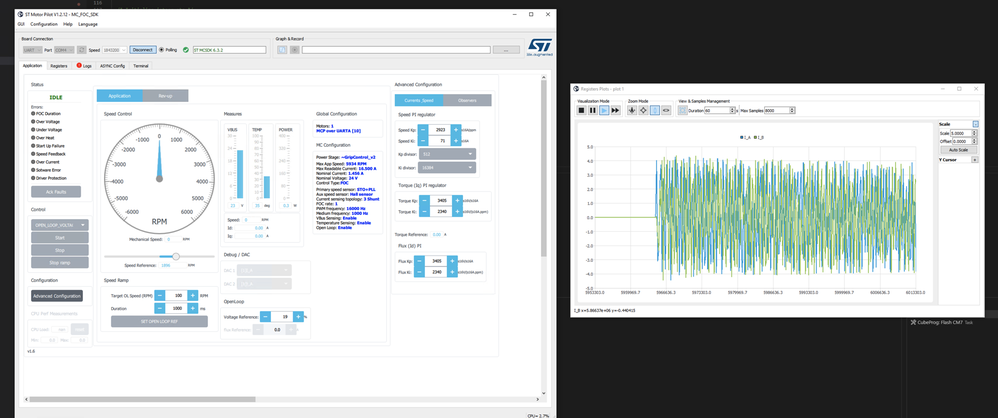
Task: Open the baud Speed dropdown
Action: tap(115, 50)
